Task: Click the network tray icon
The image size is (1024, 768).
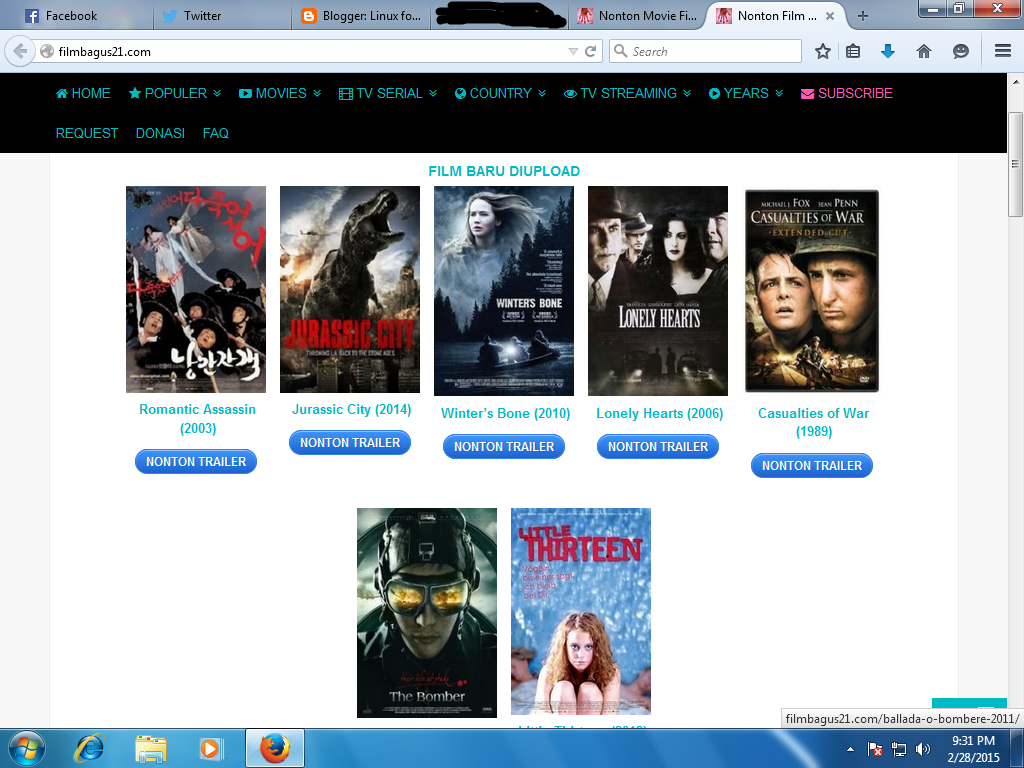Action: pos(899,749)
